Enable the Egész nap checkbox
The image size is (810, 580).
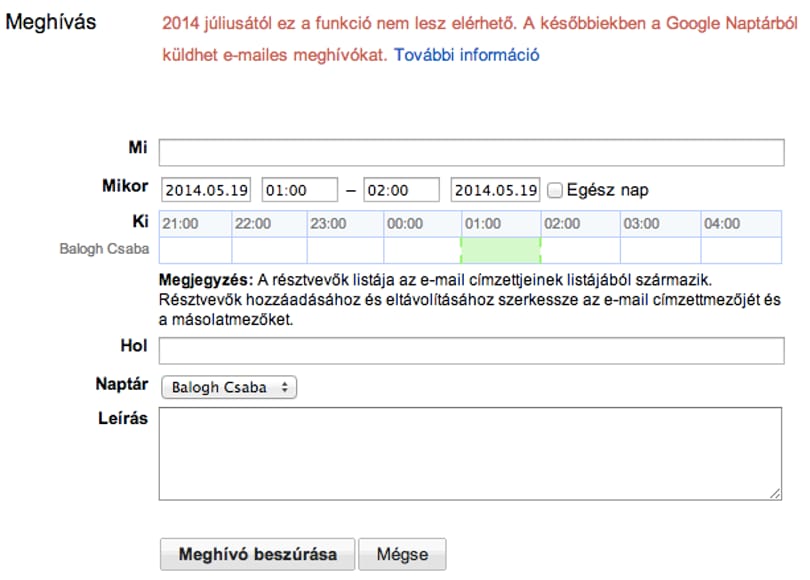[555, 190]
